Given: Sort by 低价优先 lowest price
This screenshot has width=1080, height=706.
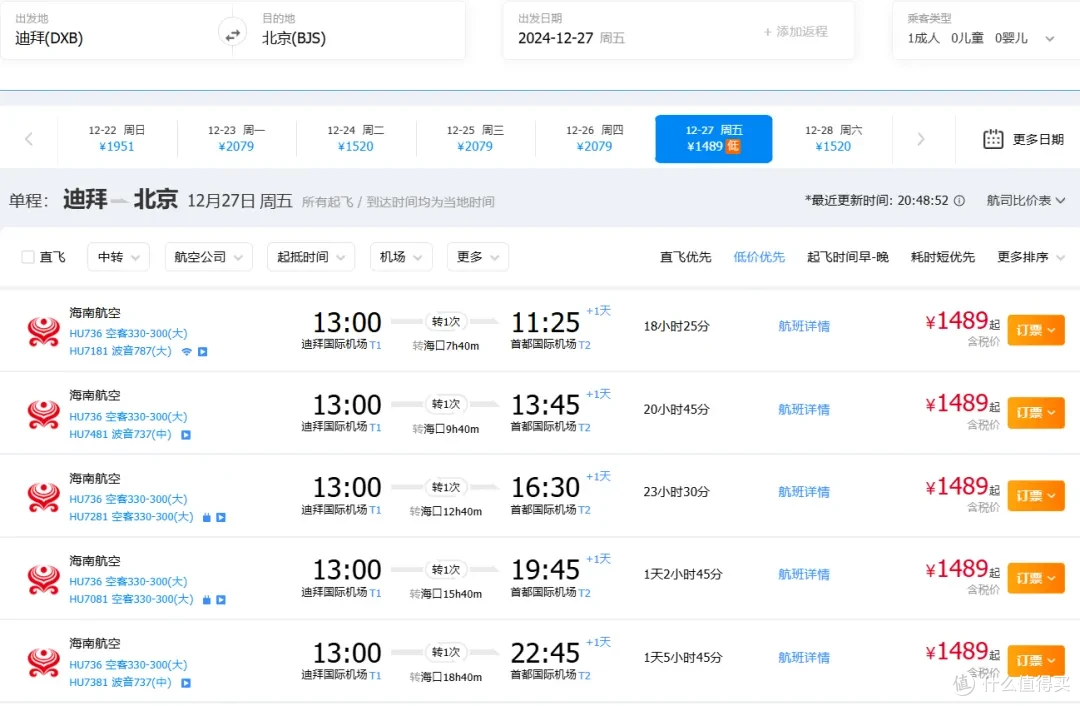Looking at the screenshot, I should 759,257.
